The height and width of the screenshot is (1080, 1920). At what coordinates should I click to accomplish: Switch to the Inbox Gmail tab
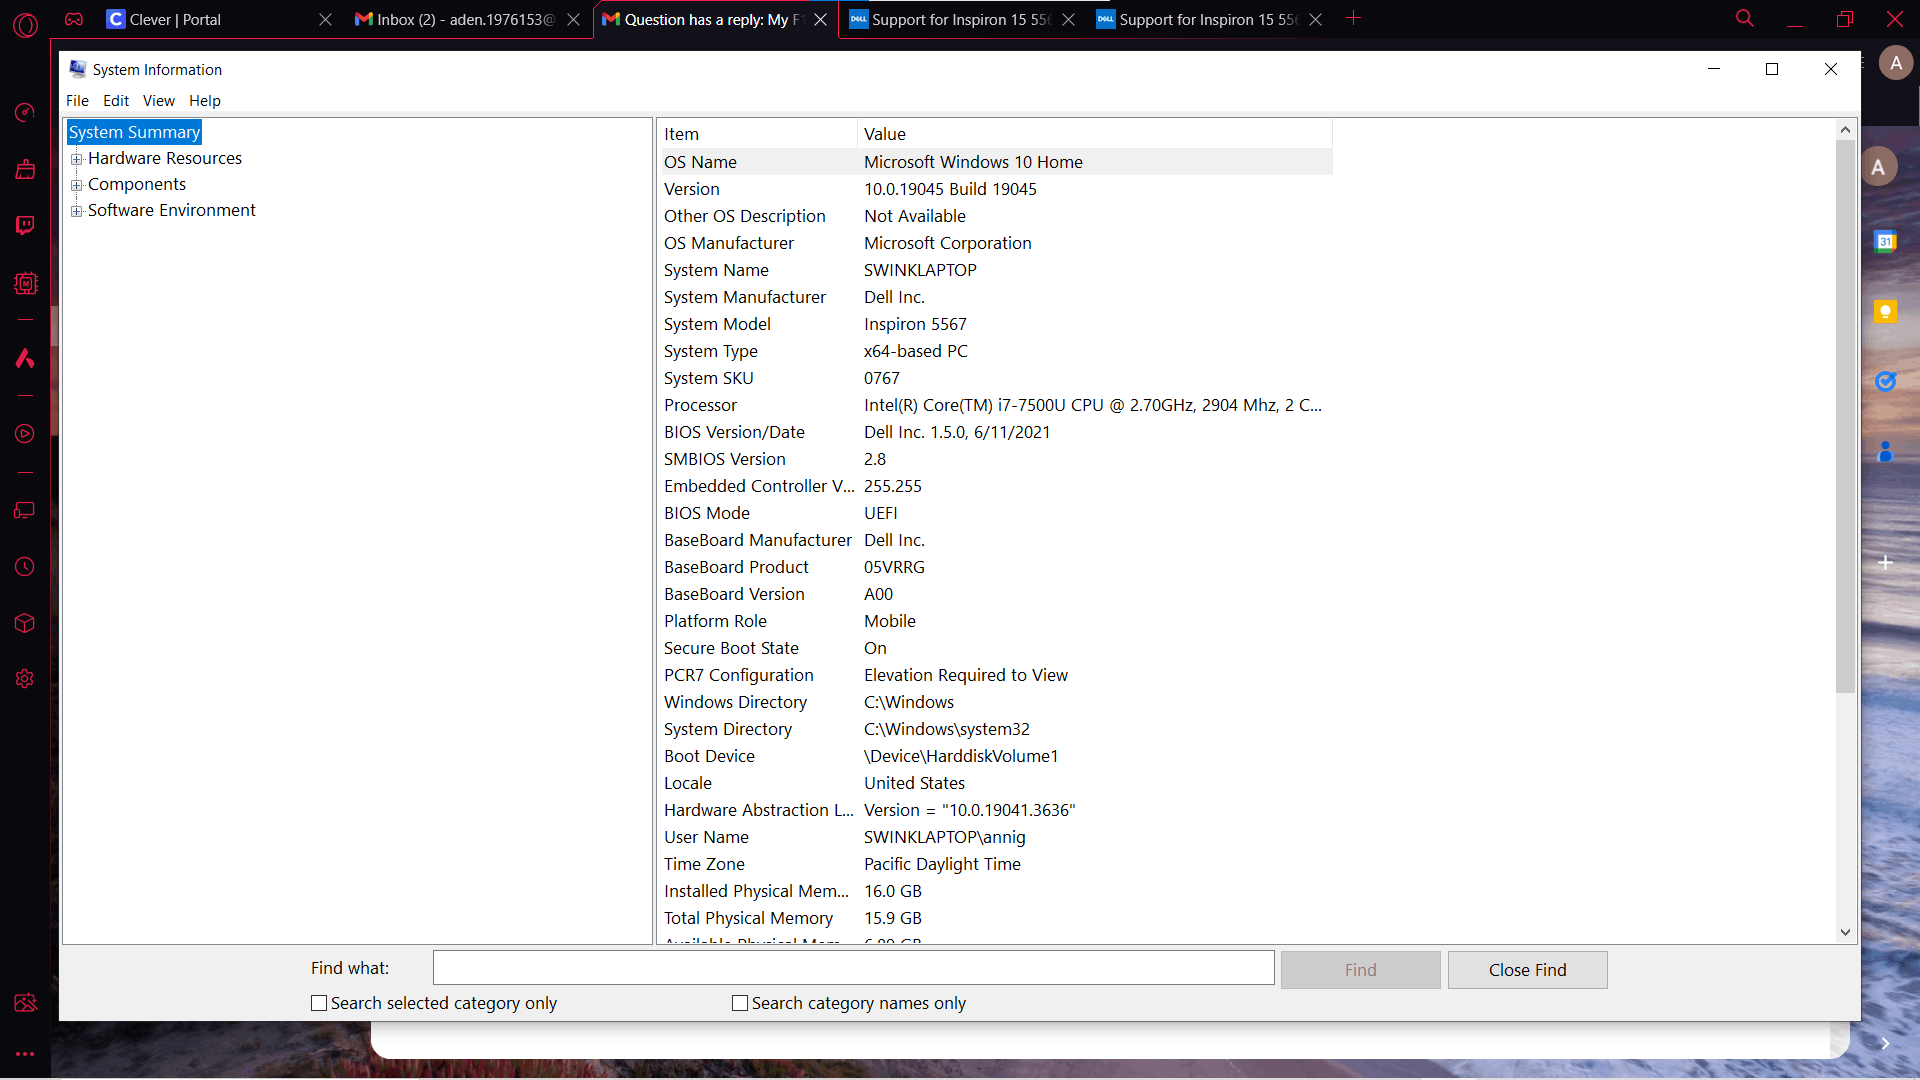(455, 19)
